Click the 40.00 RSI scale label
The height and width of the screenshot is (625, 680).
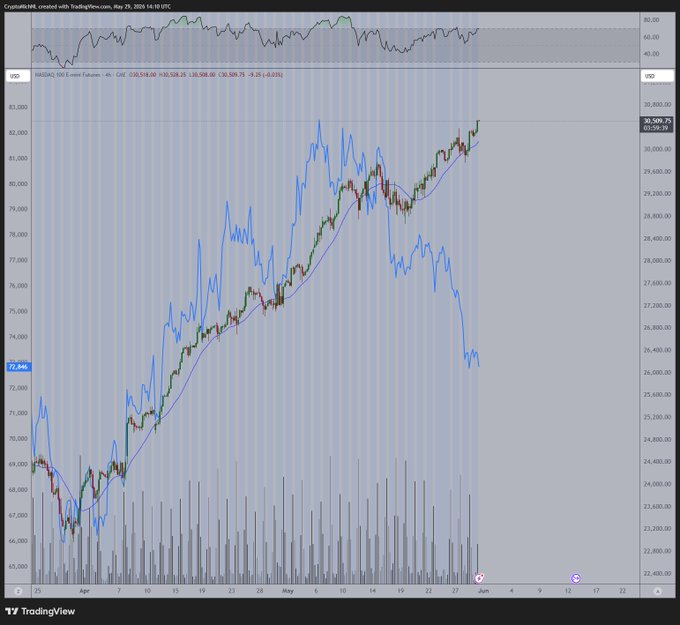coord(651,54)
